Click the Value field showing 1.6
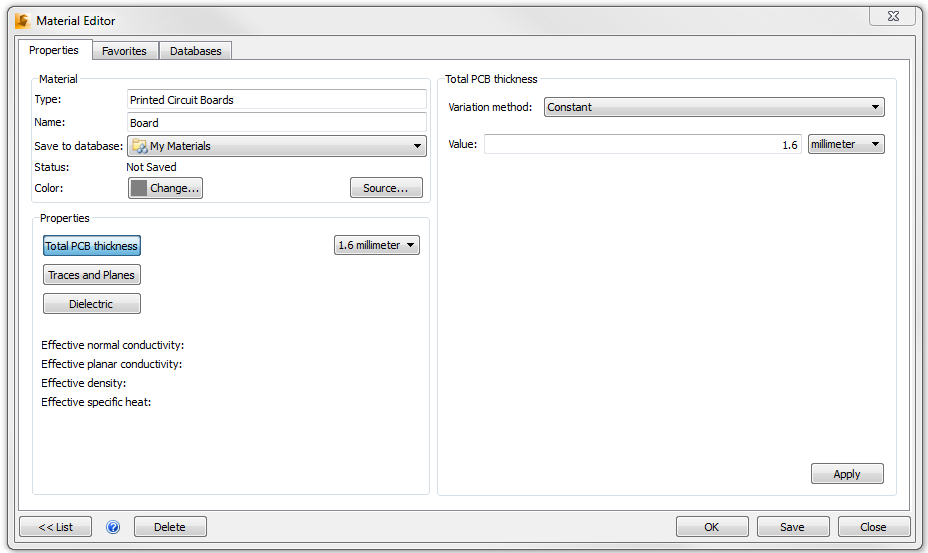 [x=643, y=144]
